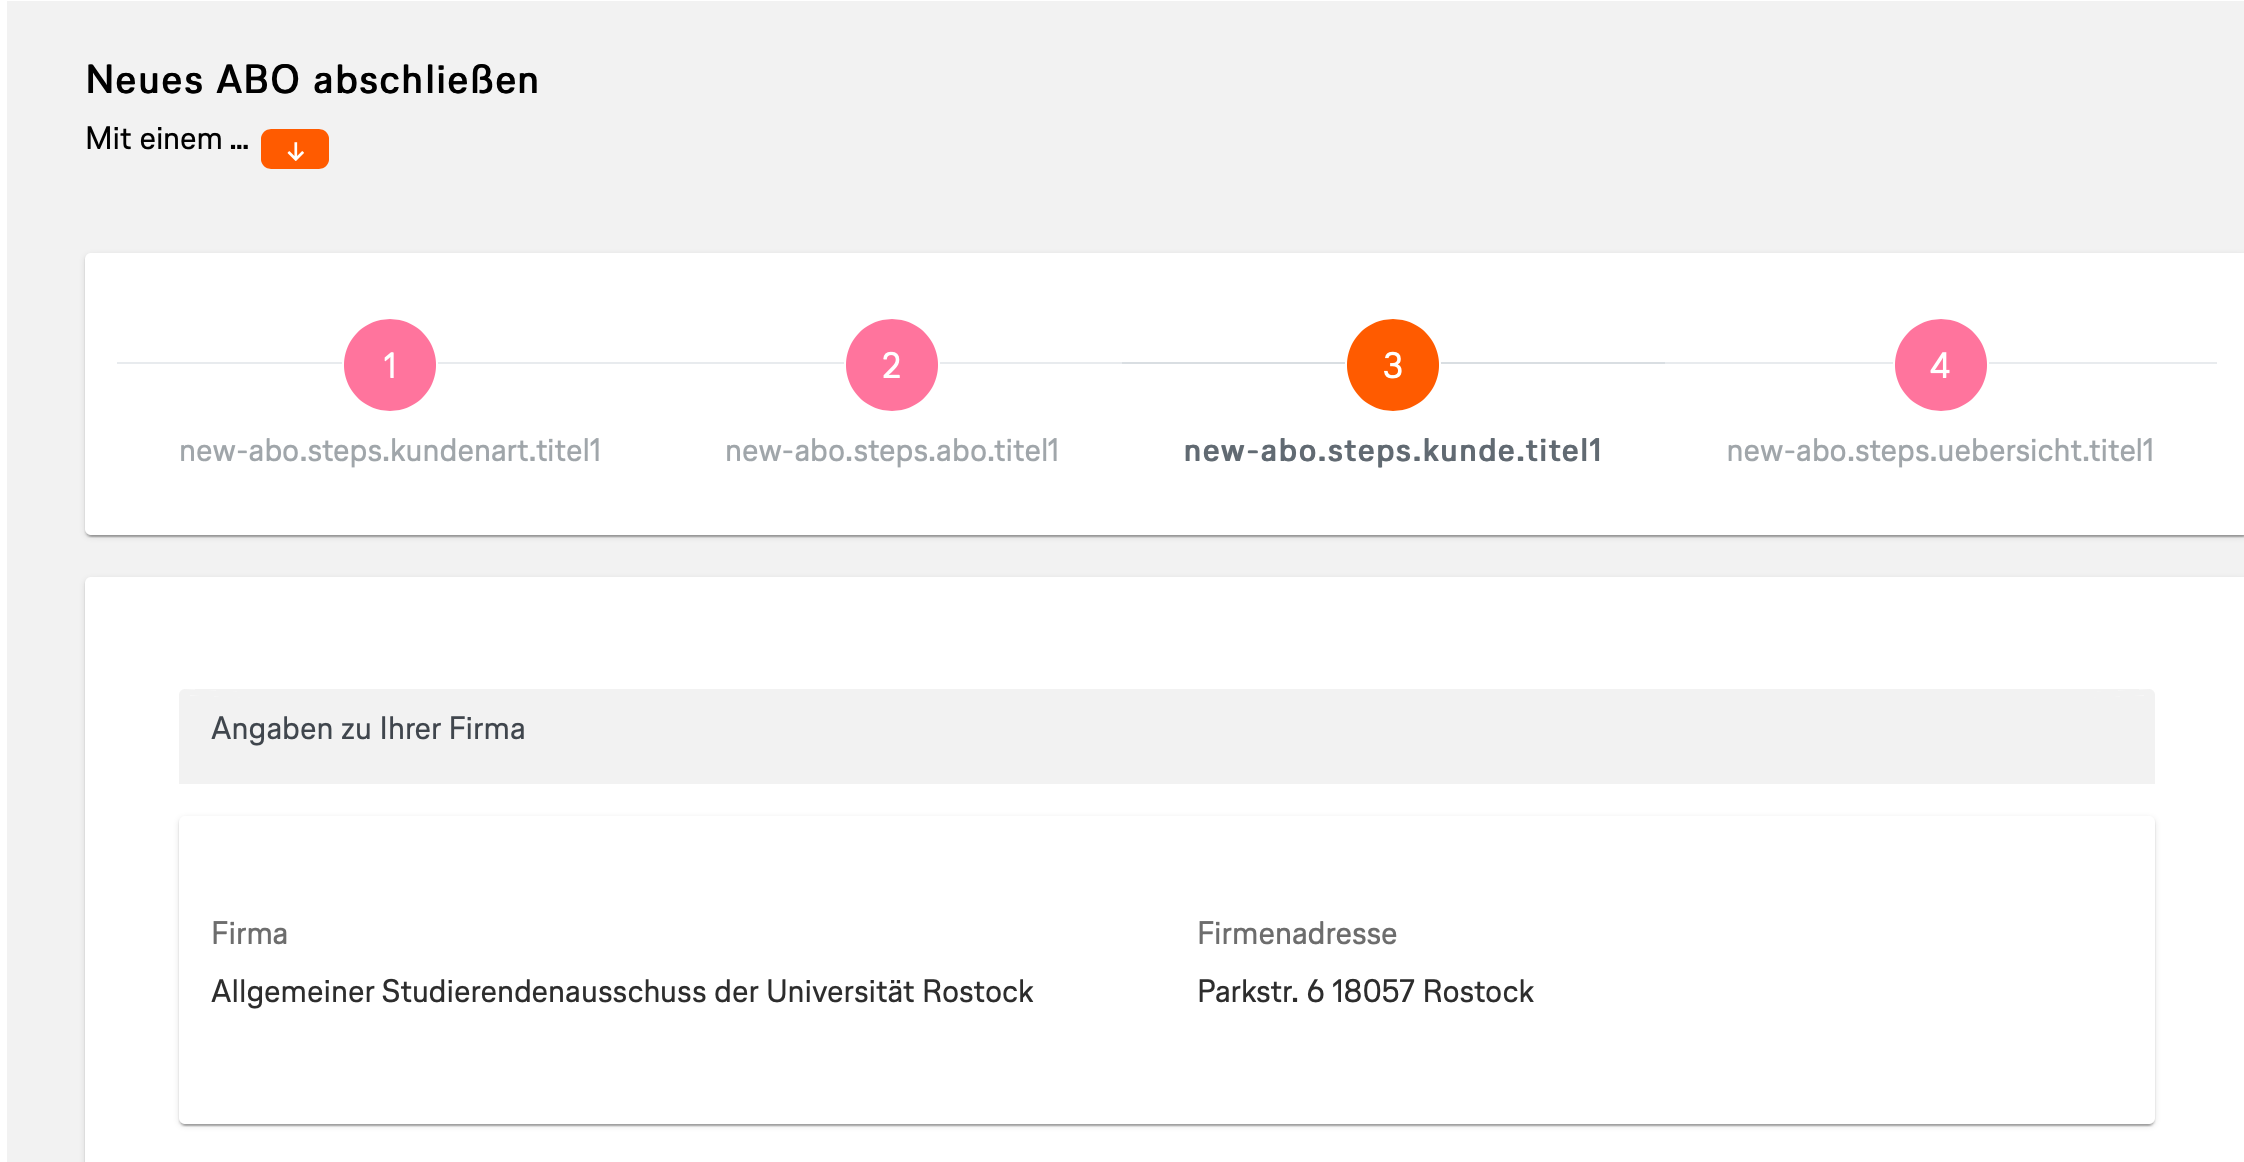Screen dimensions: 2244x1162
Task: Jump to step 4 circle
Action: pyautogui.click(x=1941, y=365)
